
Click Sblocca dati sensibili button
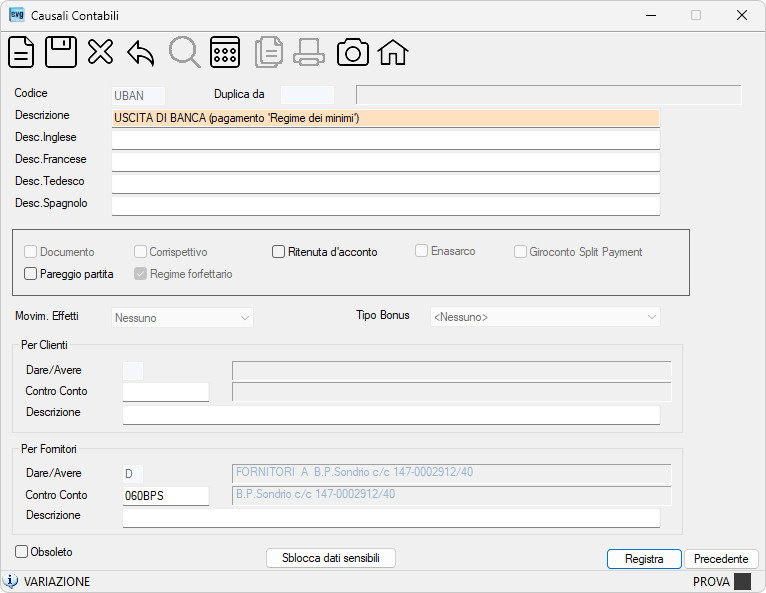pyautogui.click(x=331, y=558)
